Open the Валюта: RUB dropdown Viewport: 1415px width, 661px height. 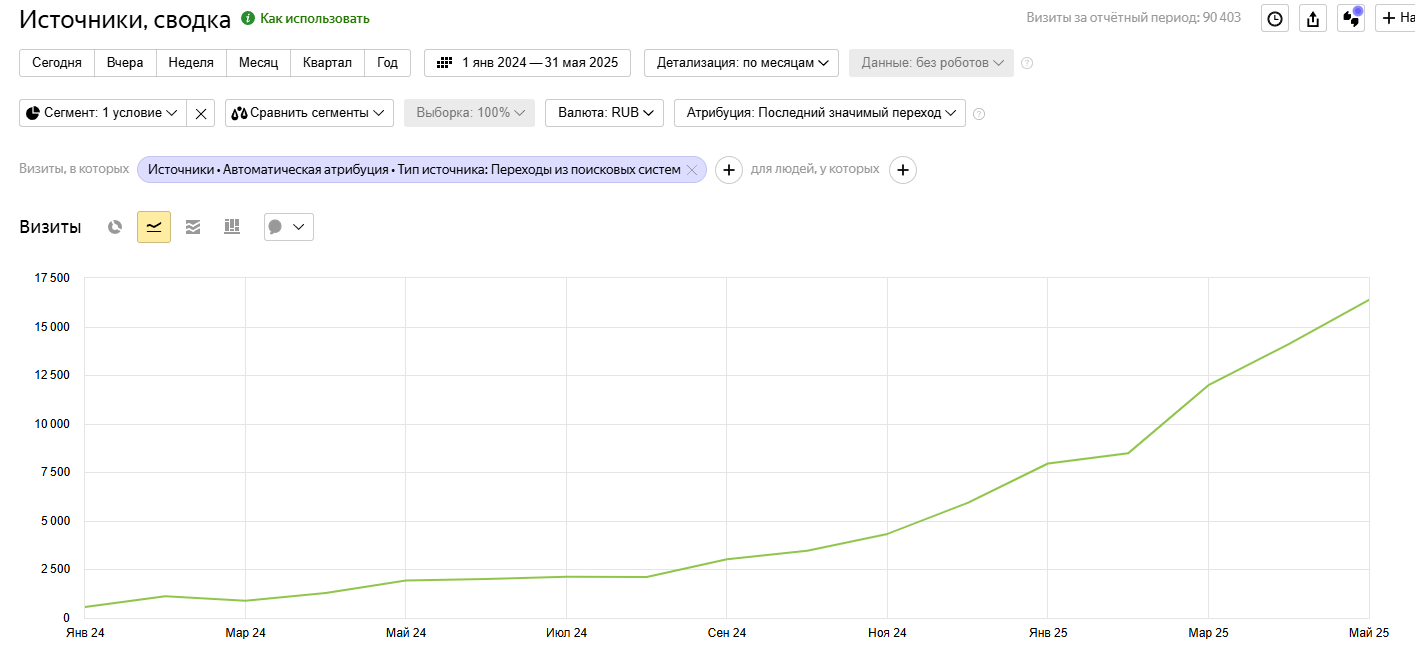point(604,113)
